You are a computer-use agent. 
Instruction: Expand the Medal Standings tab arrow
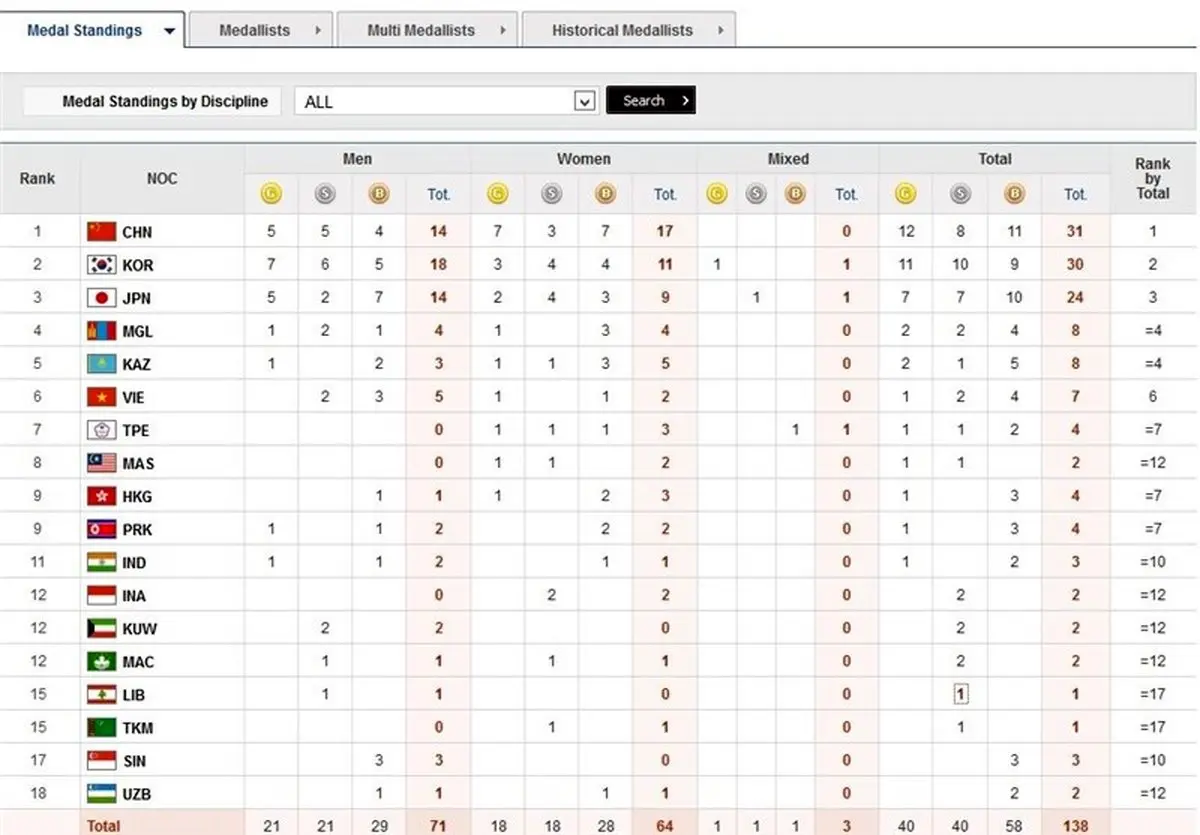[x=169, y=31]
